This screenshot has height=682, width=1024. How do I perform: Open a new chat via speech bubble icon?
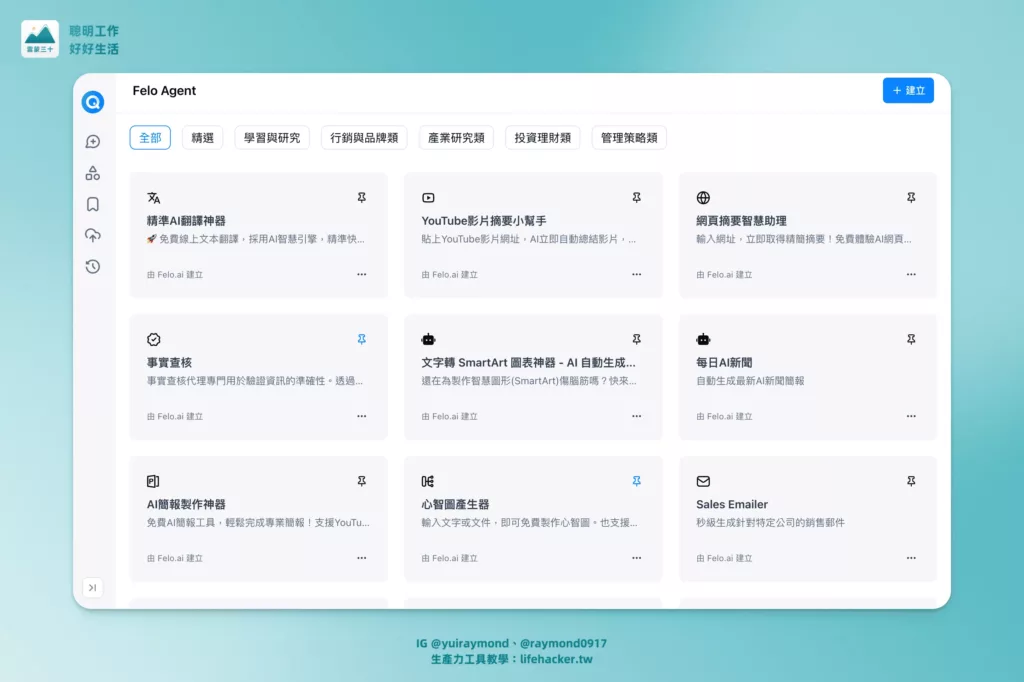(92, 141)
